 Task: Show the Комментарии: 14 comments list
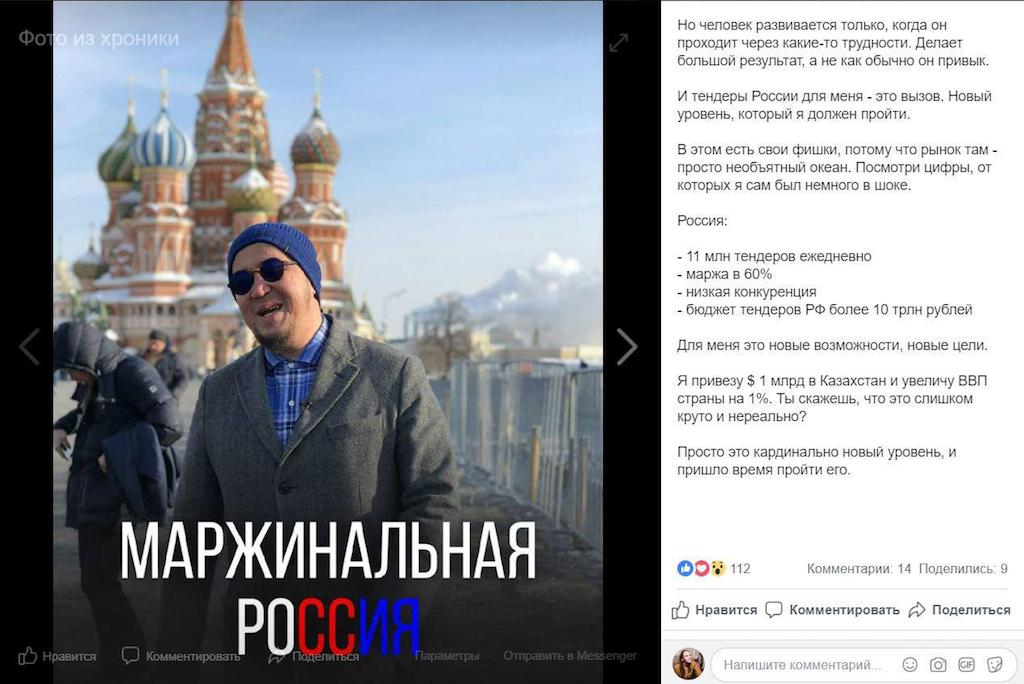click(x=859, y=568)
